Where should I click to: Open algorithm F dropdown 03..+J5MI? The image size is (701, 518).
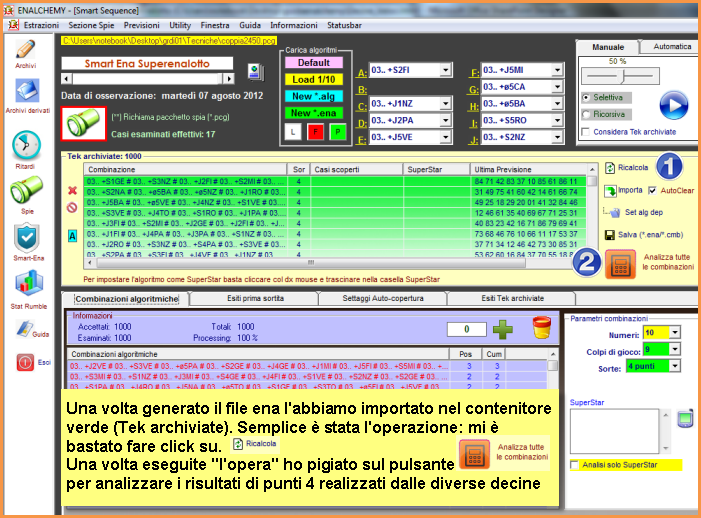tap(557, 70)
